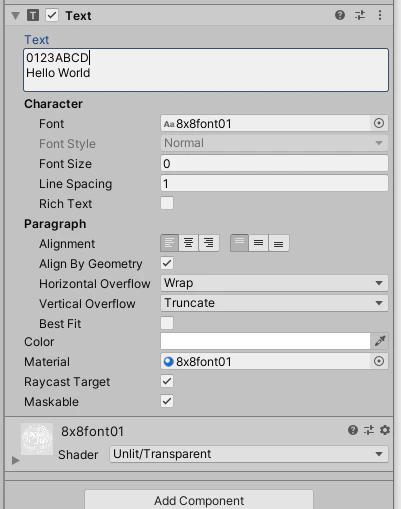Collapse the Text component foldout arrow
401x509 pixels.
pyautogui.click(x=15, y=15)
